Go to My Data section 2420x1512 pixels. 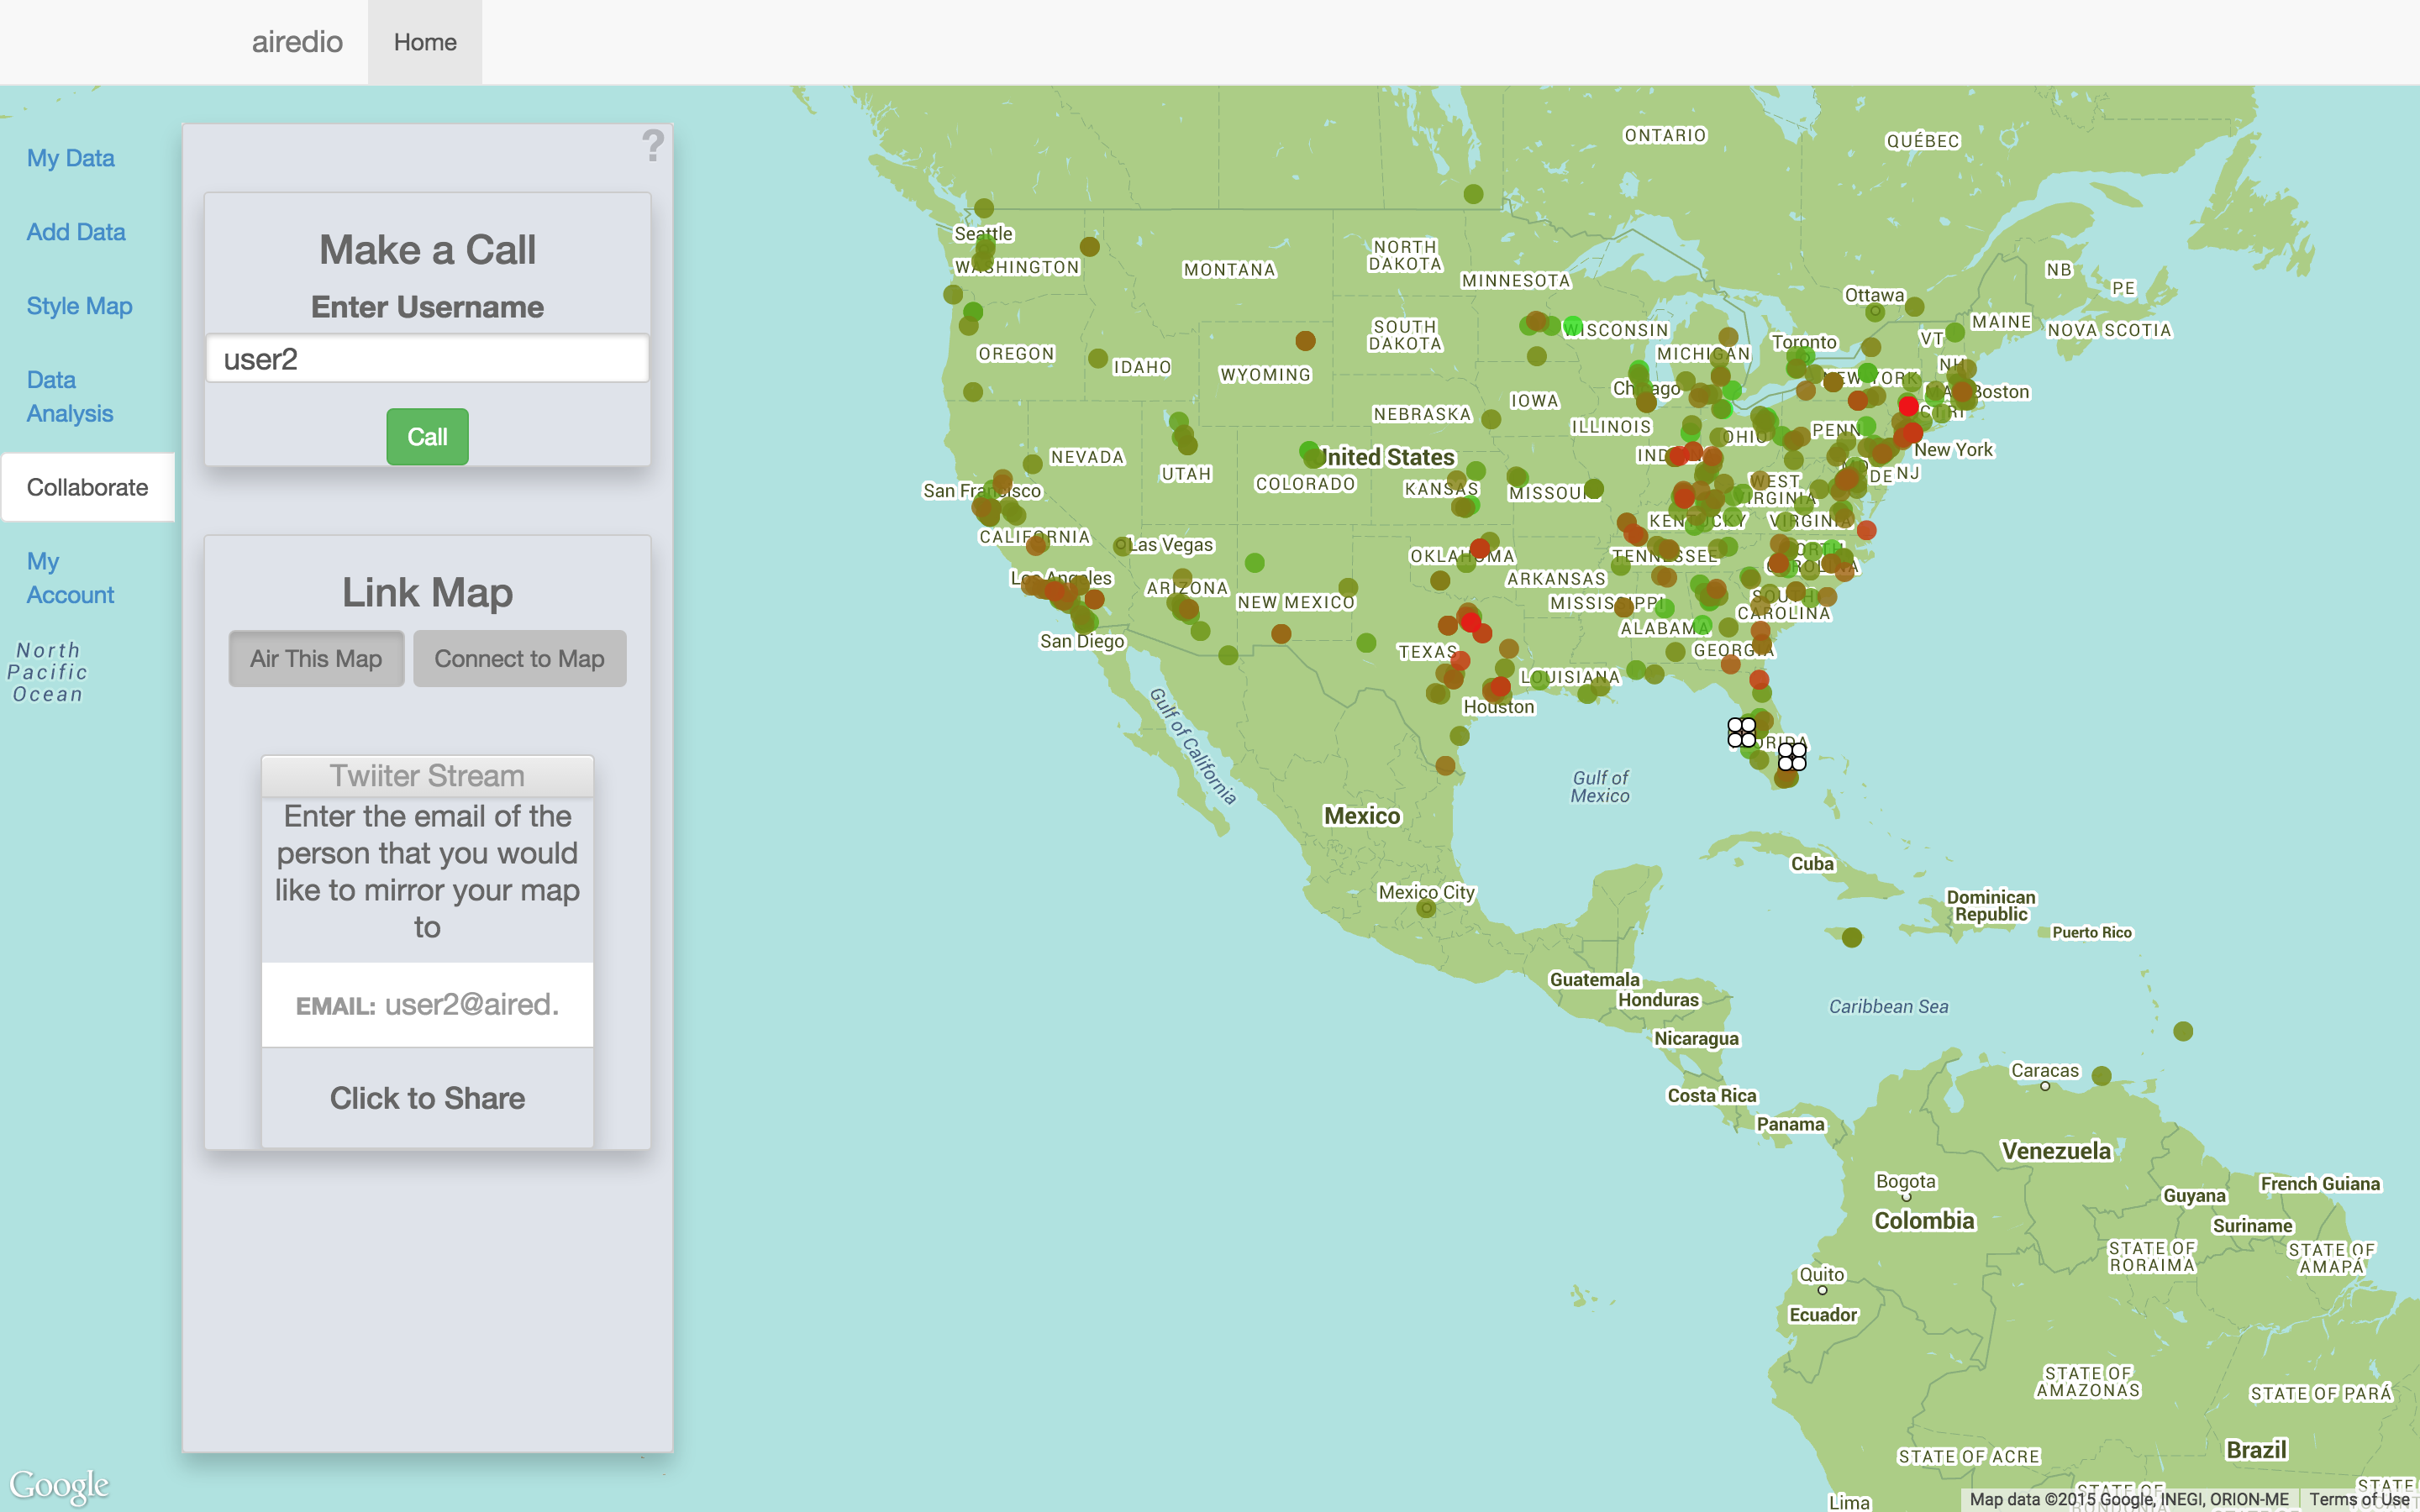(70, 158)
